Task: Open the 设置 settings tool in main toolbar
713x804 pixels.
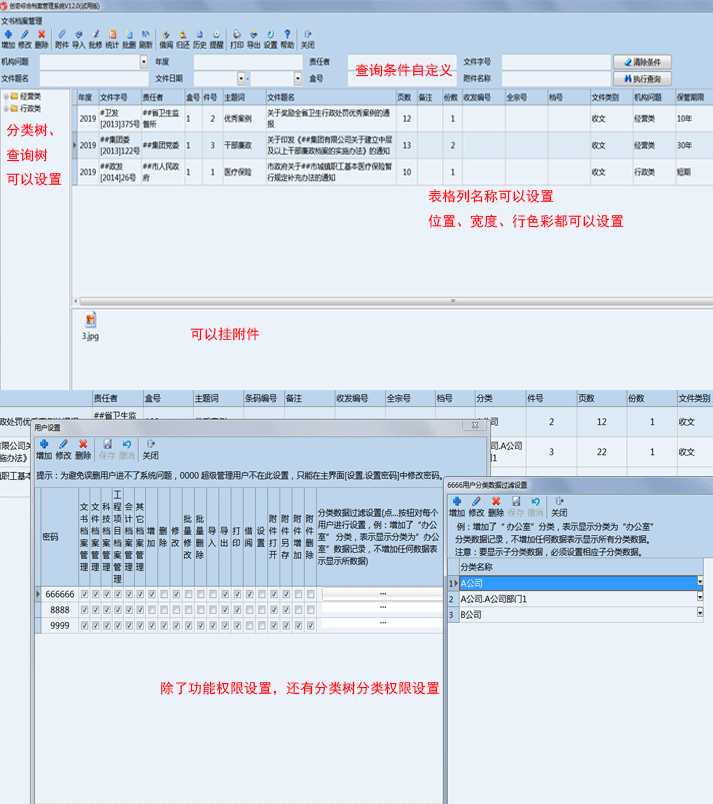Action: click(x=271, y=34)
